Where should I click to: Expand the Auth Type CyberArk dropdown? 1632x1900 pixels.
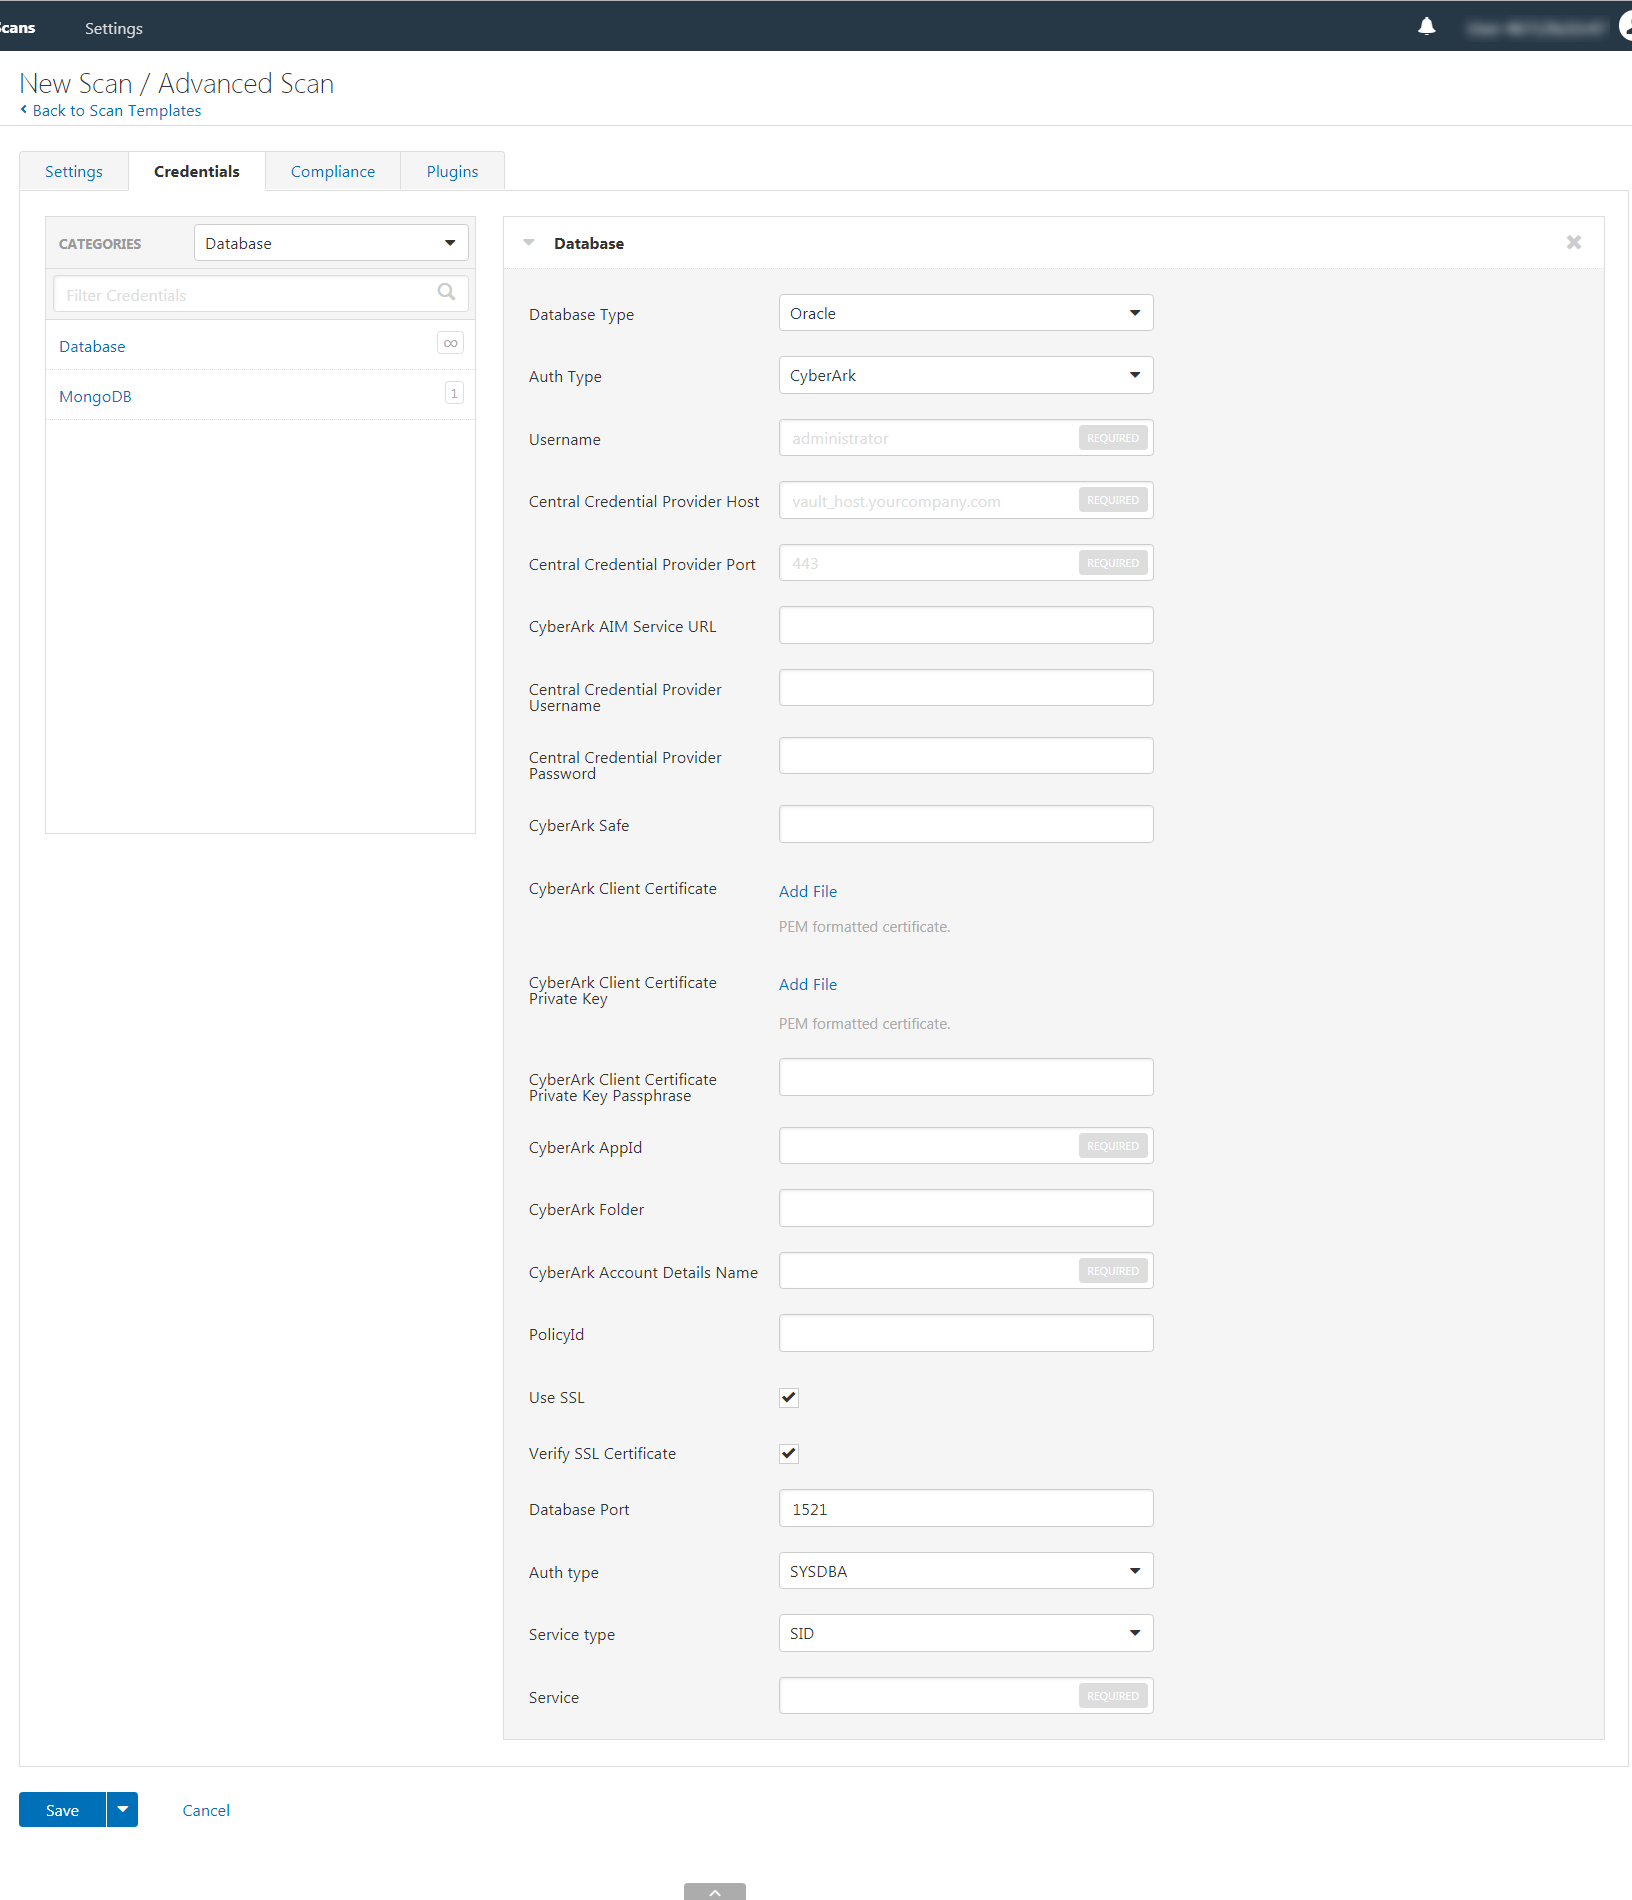[x=965, y=376]
